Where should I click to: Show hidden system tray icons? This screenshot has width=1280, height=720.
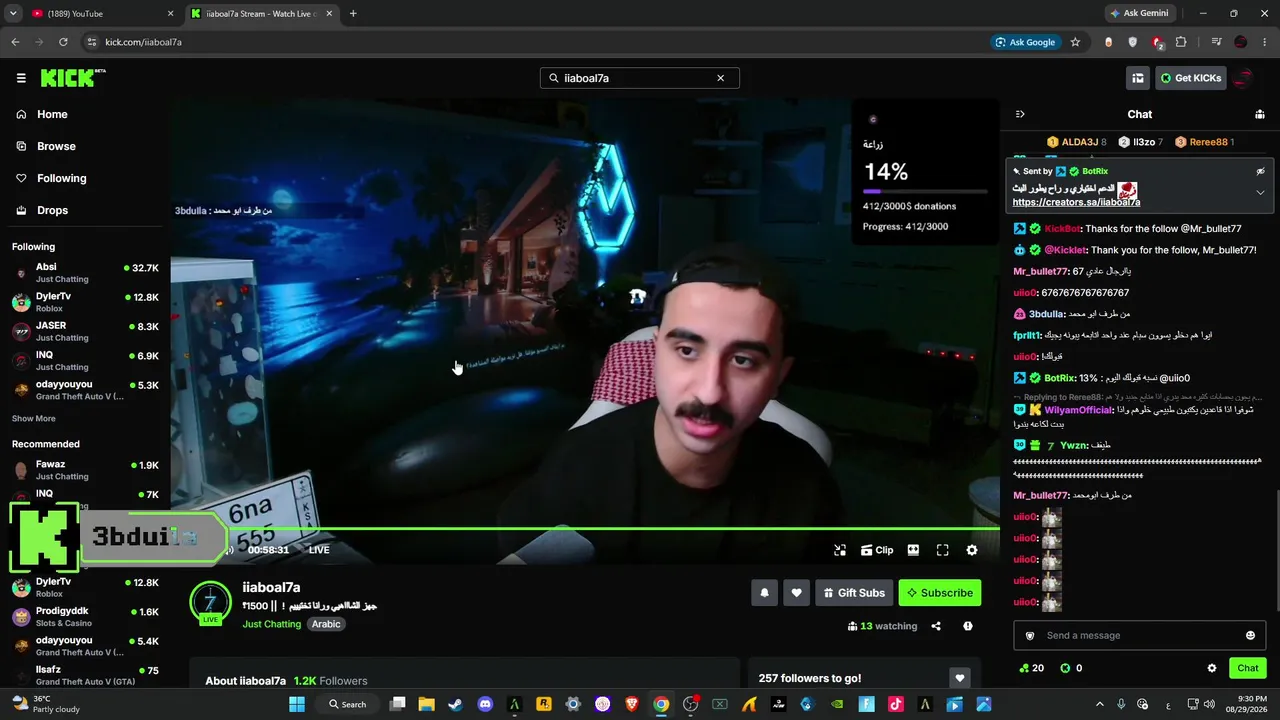1100,704
